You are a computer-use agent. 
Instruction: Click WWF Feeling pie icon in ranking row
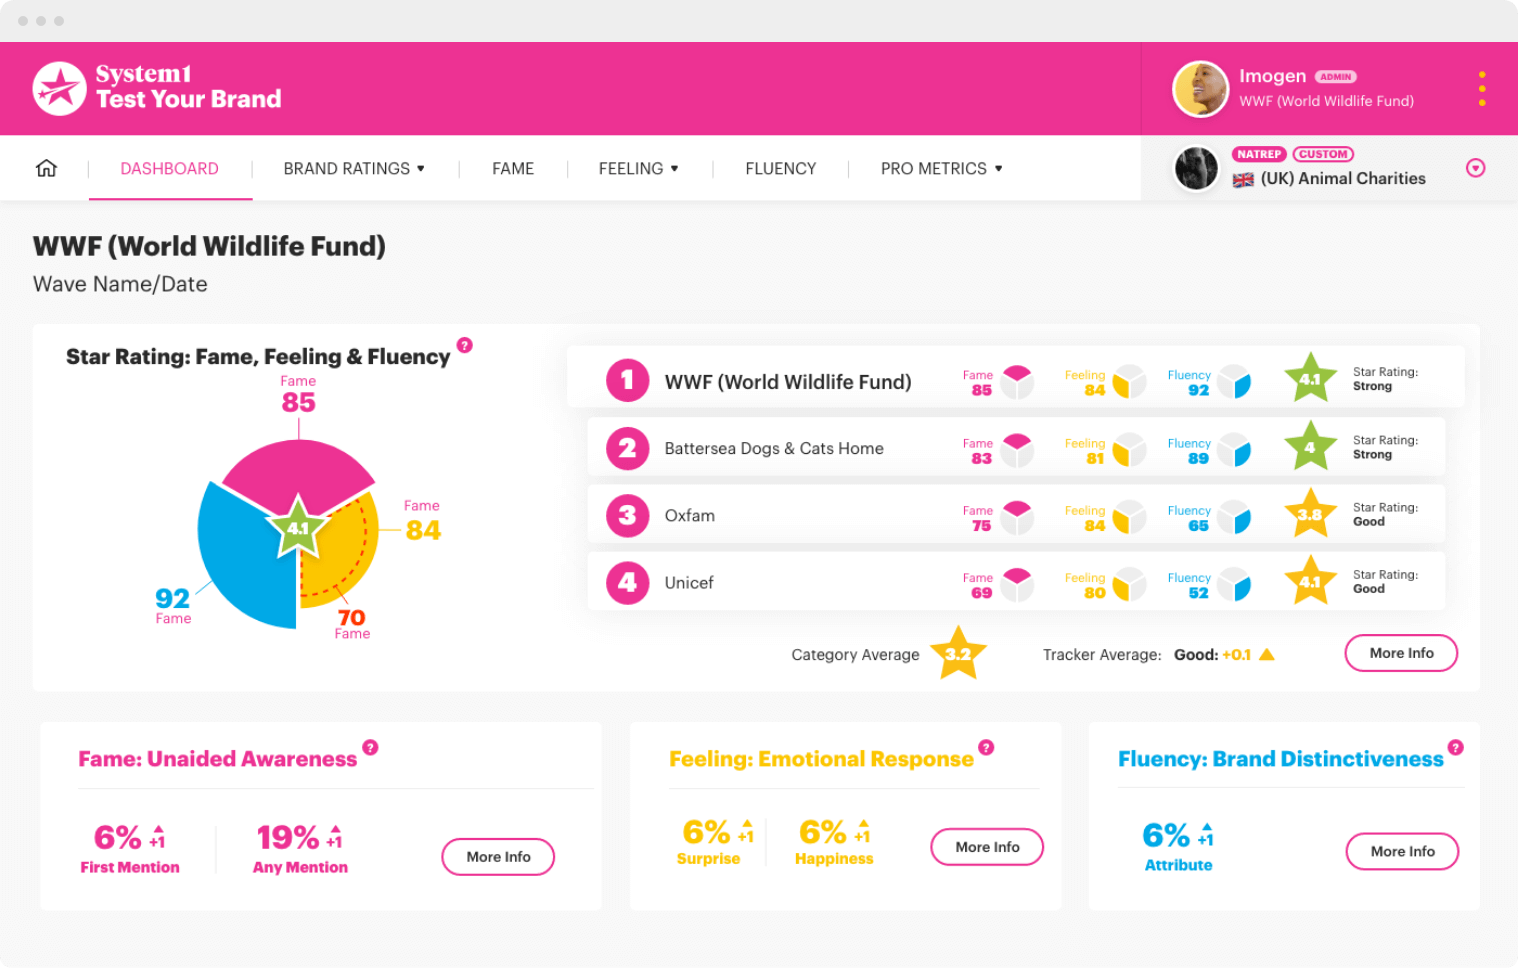(1129, 381)
